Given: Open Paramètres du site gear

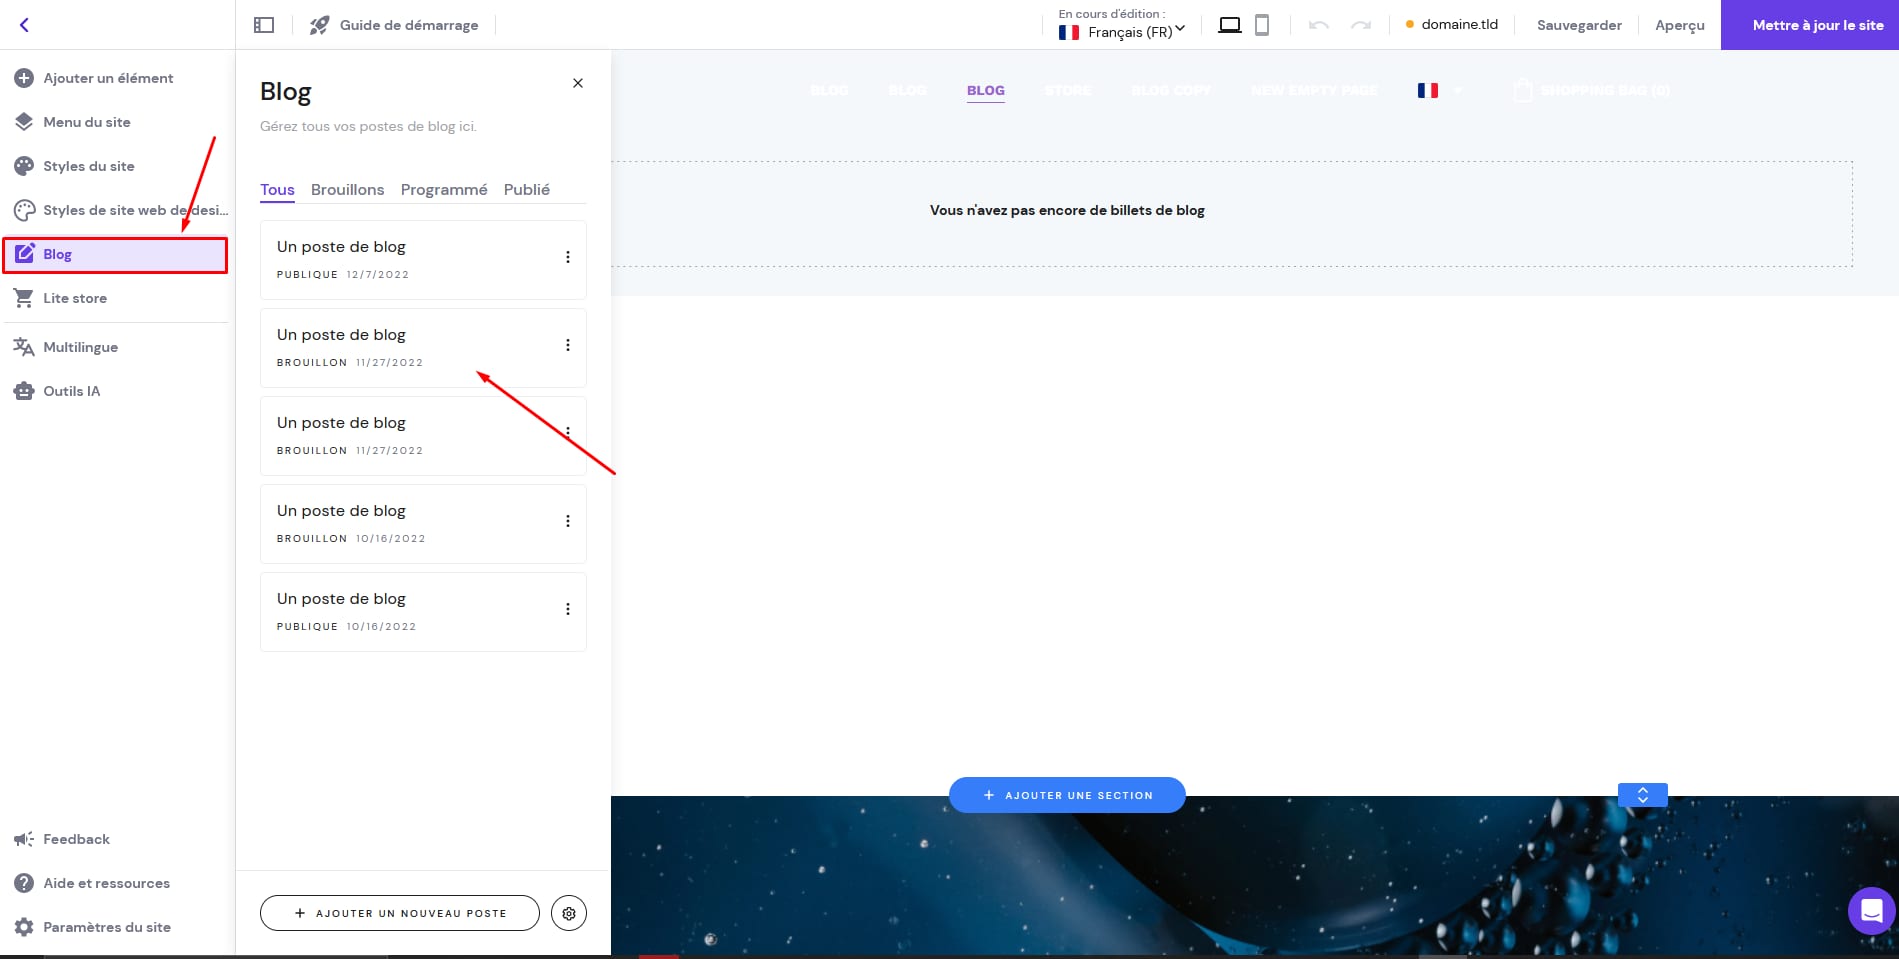Looking at the screenshot, I should [x=106, y=927].
